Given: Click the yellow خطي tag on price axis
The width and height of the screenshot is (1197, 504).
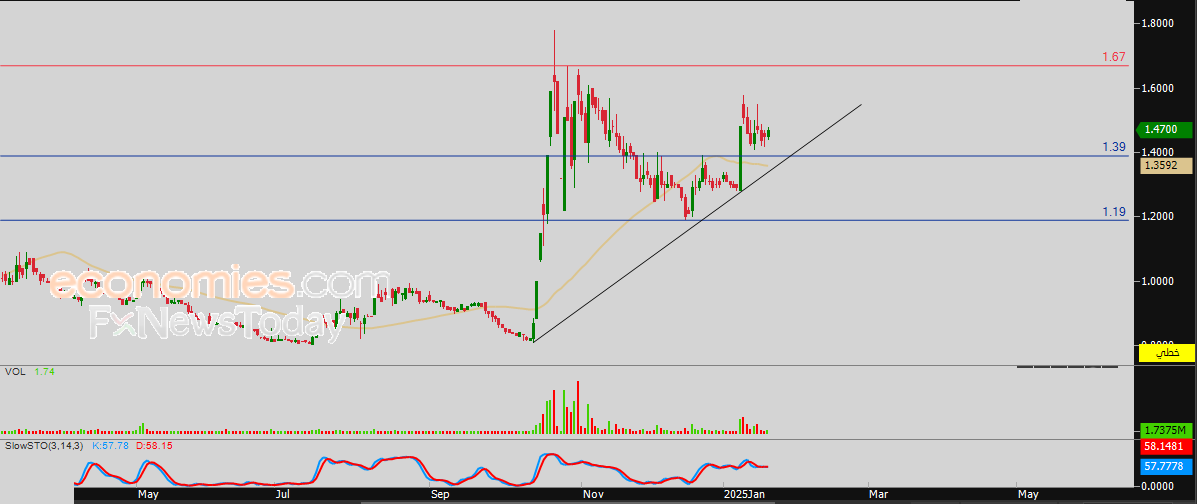Looking at the screenshot, I should (1166, 353).
